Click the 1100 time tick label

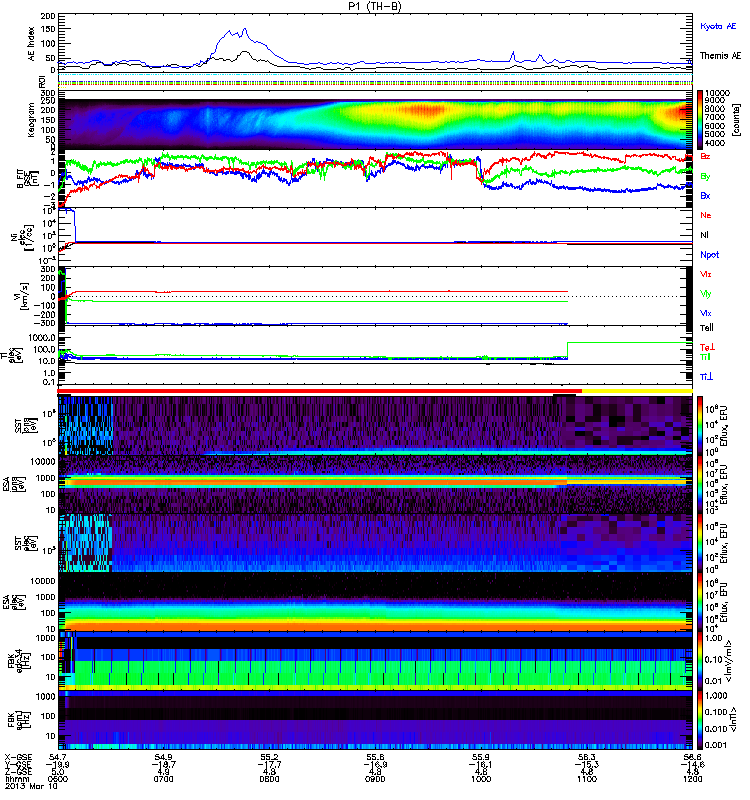[x=587, y=779]
